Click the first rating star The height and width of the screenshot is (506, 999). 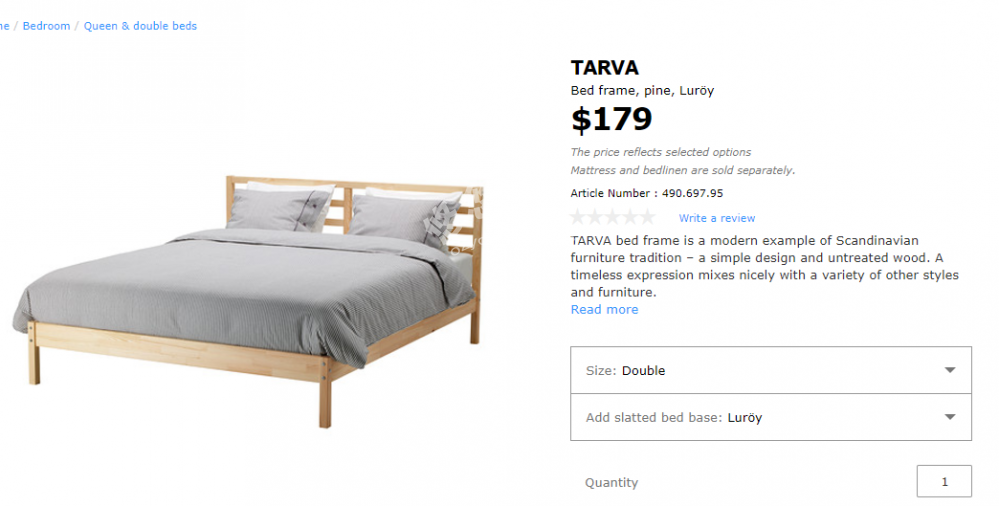pyautogui.click(x=579, y=218)
